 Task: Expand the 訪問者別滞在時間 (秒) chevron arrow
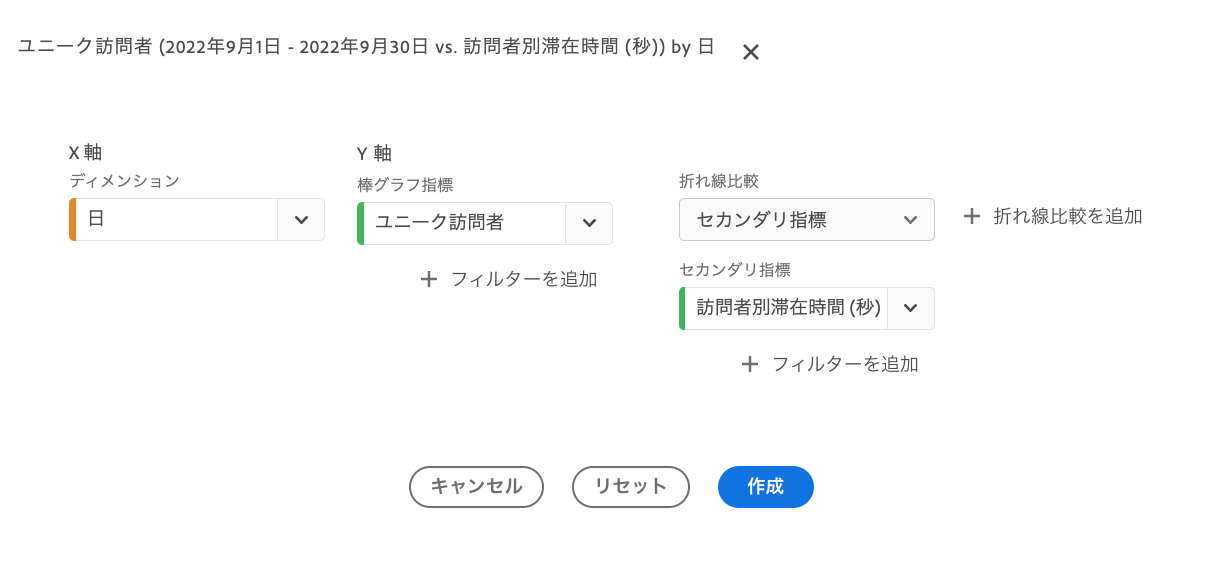(x=910, y=308)
